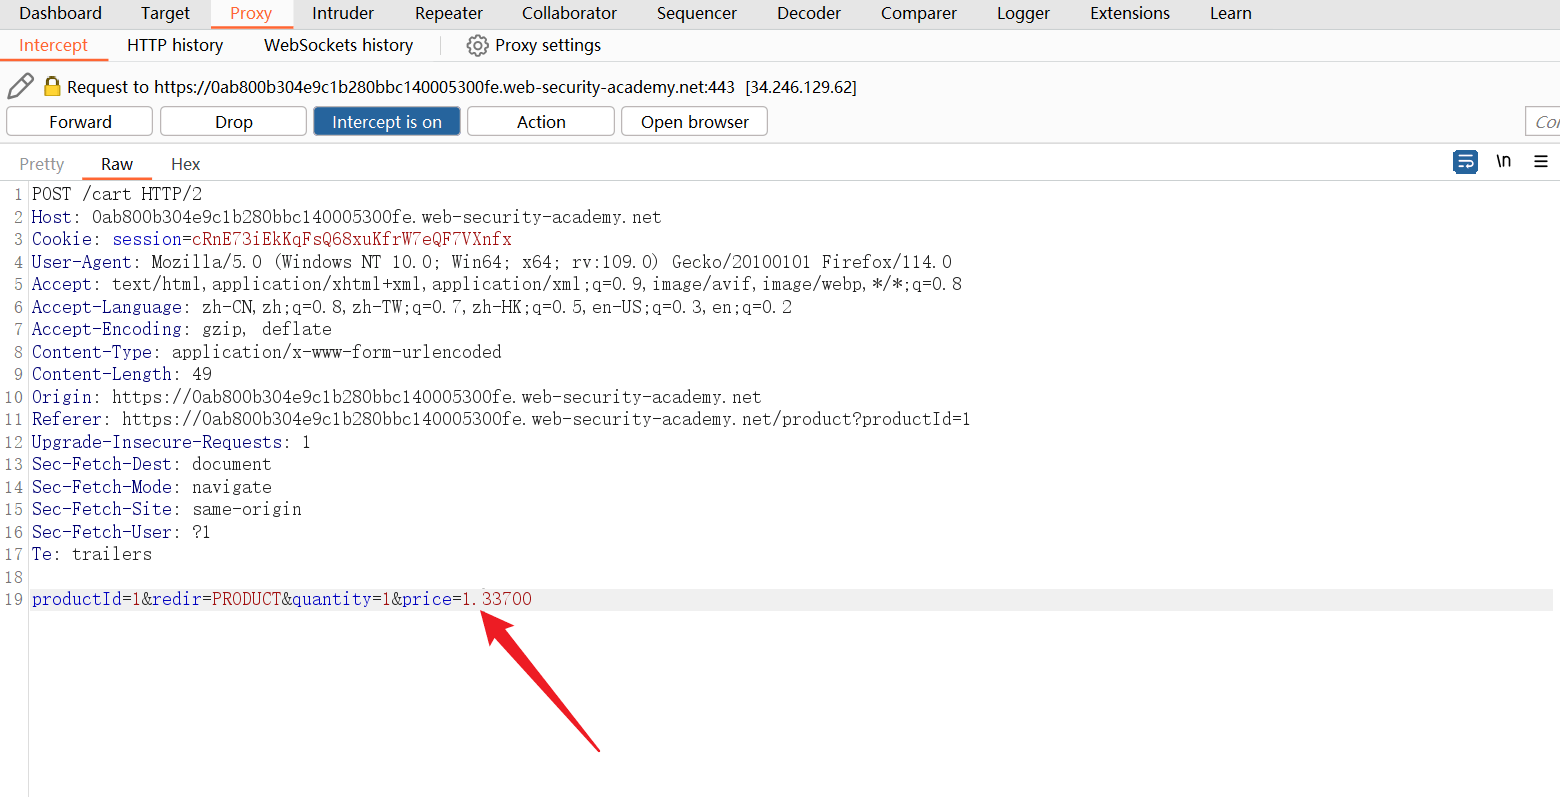Open the Action dropdown menu
This screenshot has width=1560, height=797.
540,122
